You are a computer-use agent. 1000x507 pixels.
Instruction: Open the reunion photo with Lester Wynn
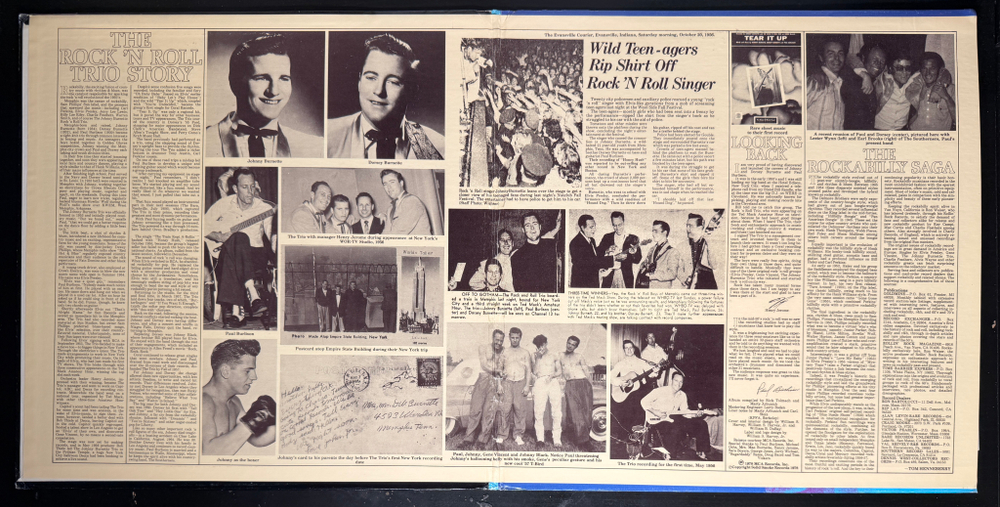click(881, 82)
